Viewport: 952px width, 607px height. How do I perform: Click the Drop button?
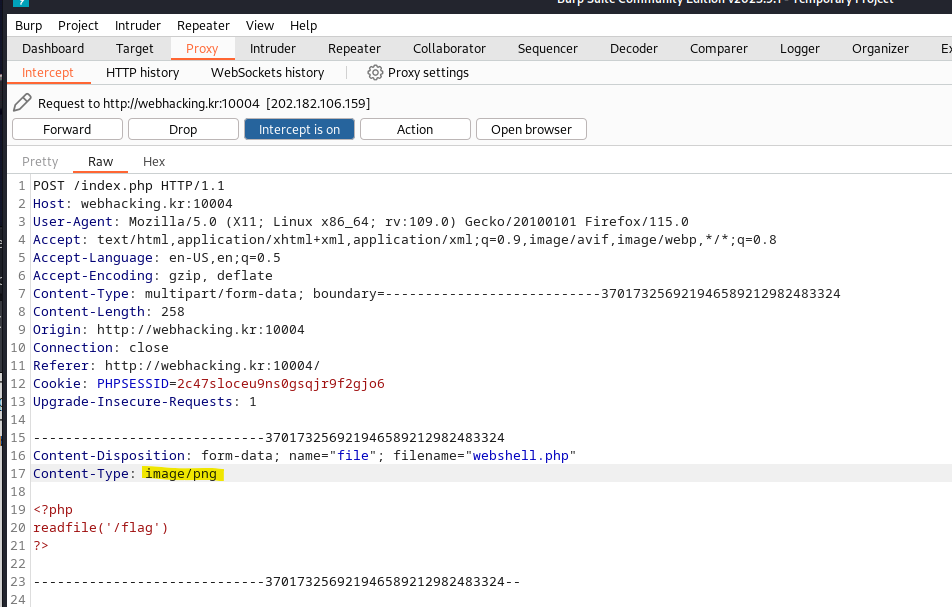[183, 129]
